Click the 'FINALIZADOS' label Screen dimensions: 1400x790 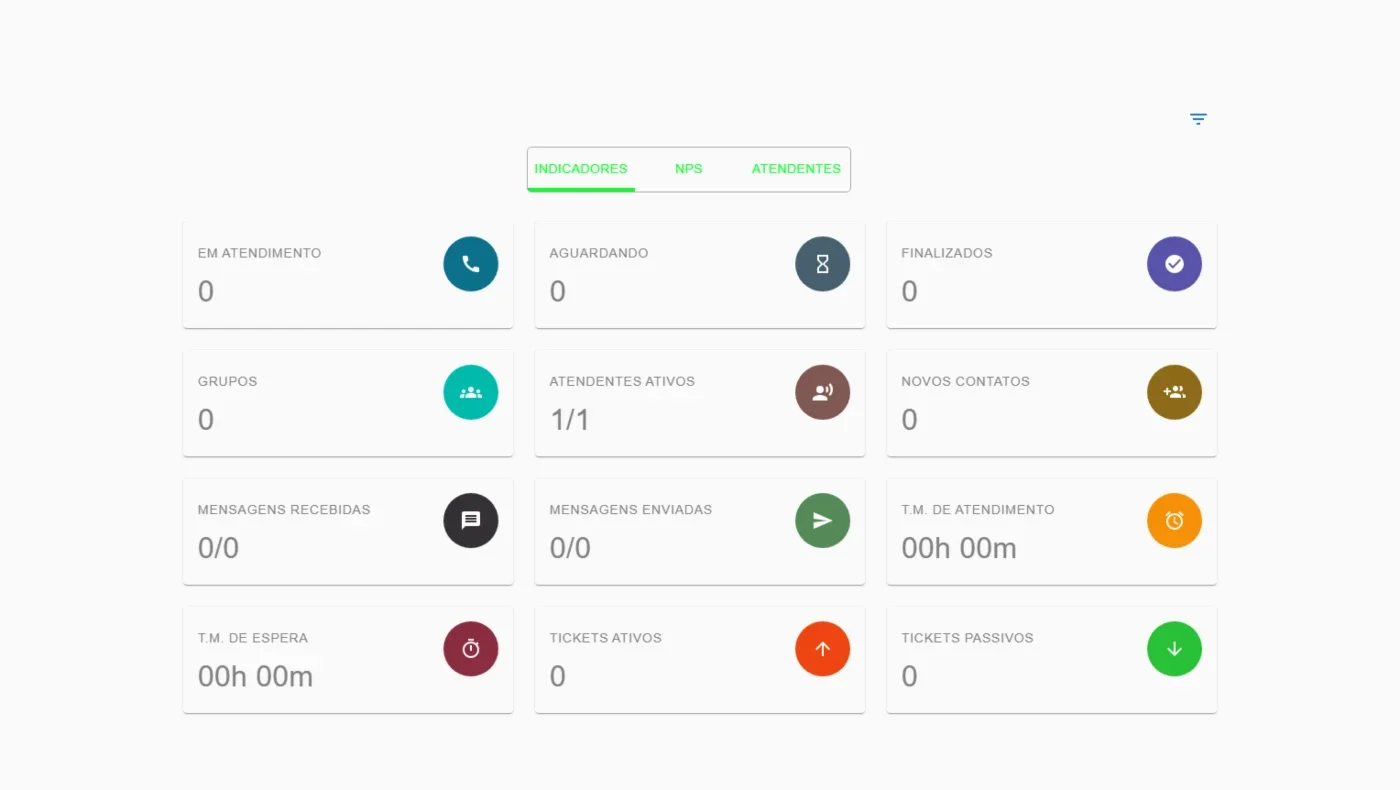tap(947, 253)
